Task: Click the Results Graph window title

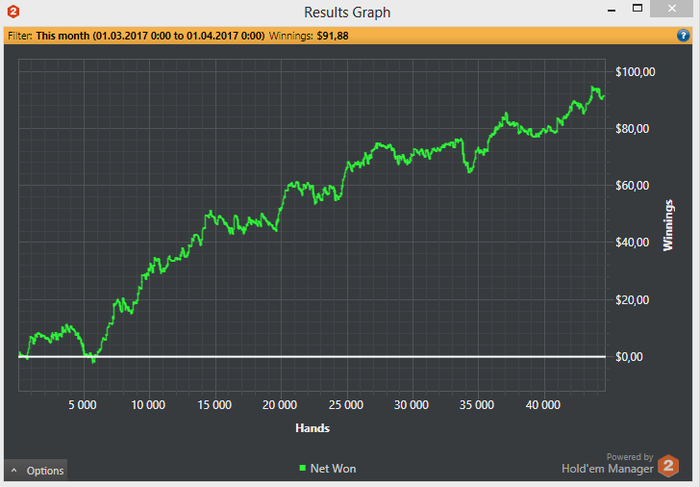Action: [x=347, y=12]
